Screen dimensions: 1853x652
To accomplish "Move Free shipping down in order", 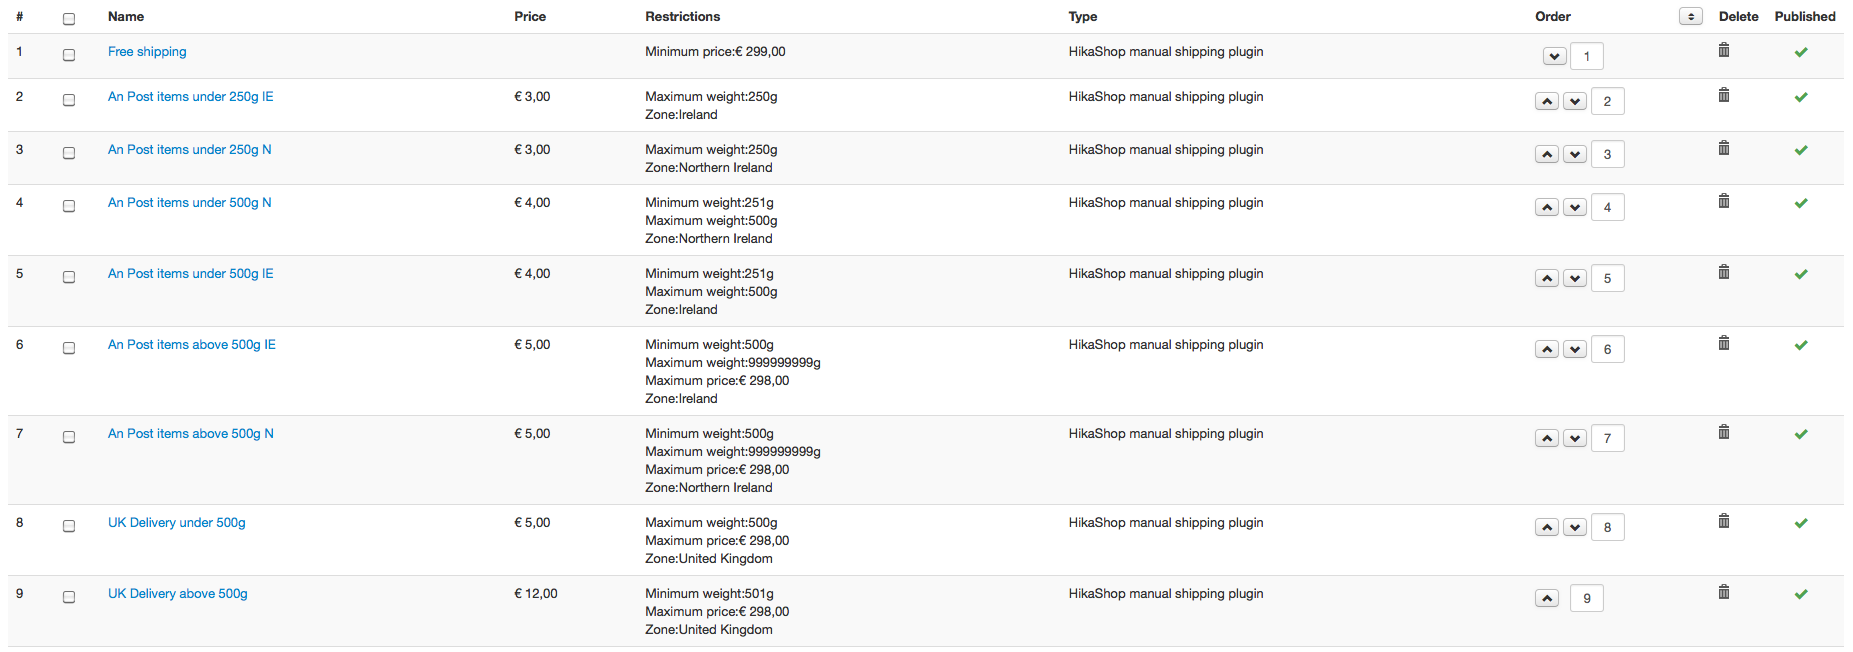I will 1553,56.
